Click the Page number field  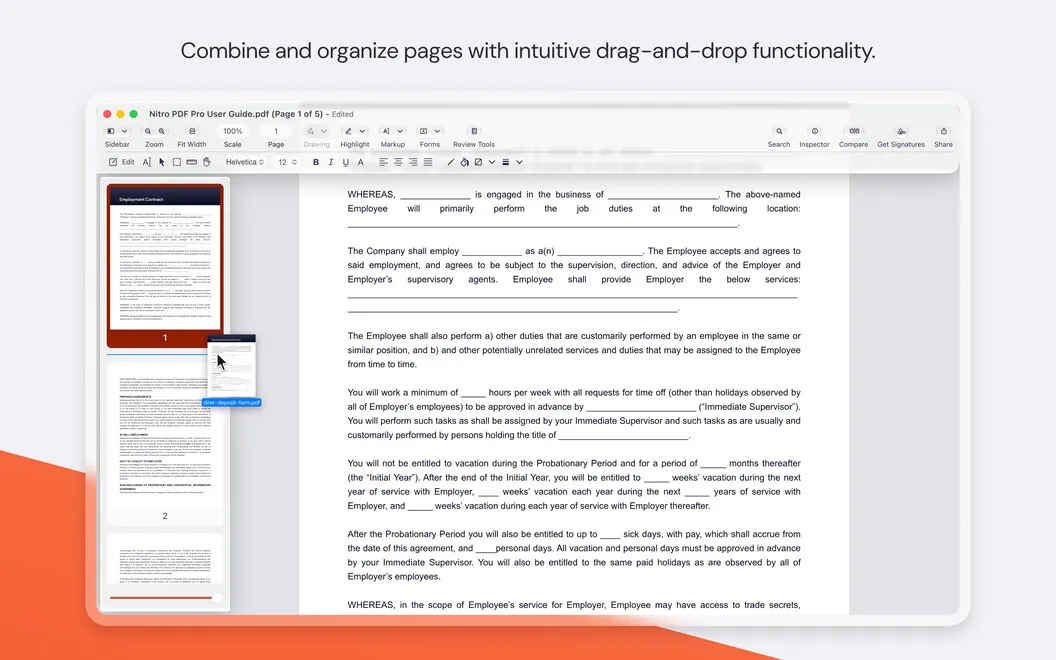click(275, 131)
